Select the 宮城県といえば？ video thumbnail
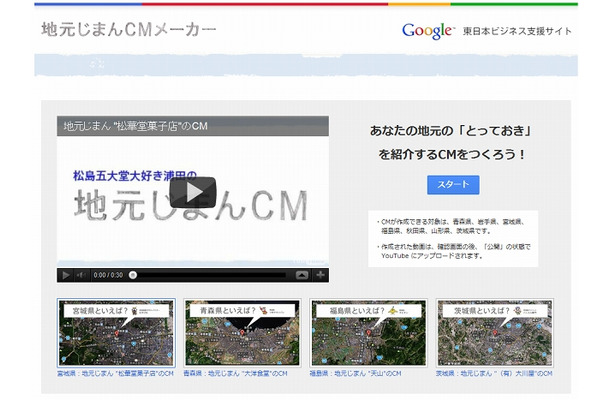The image size is (610, 400). point(116,333)
